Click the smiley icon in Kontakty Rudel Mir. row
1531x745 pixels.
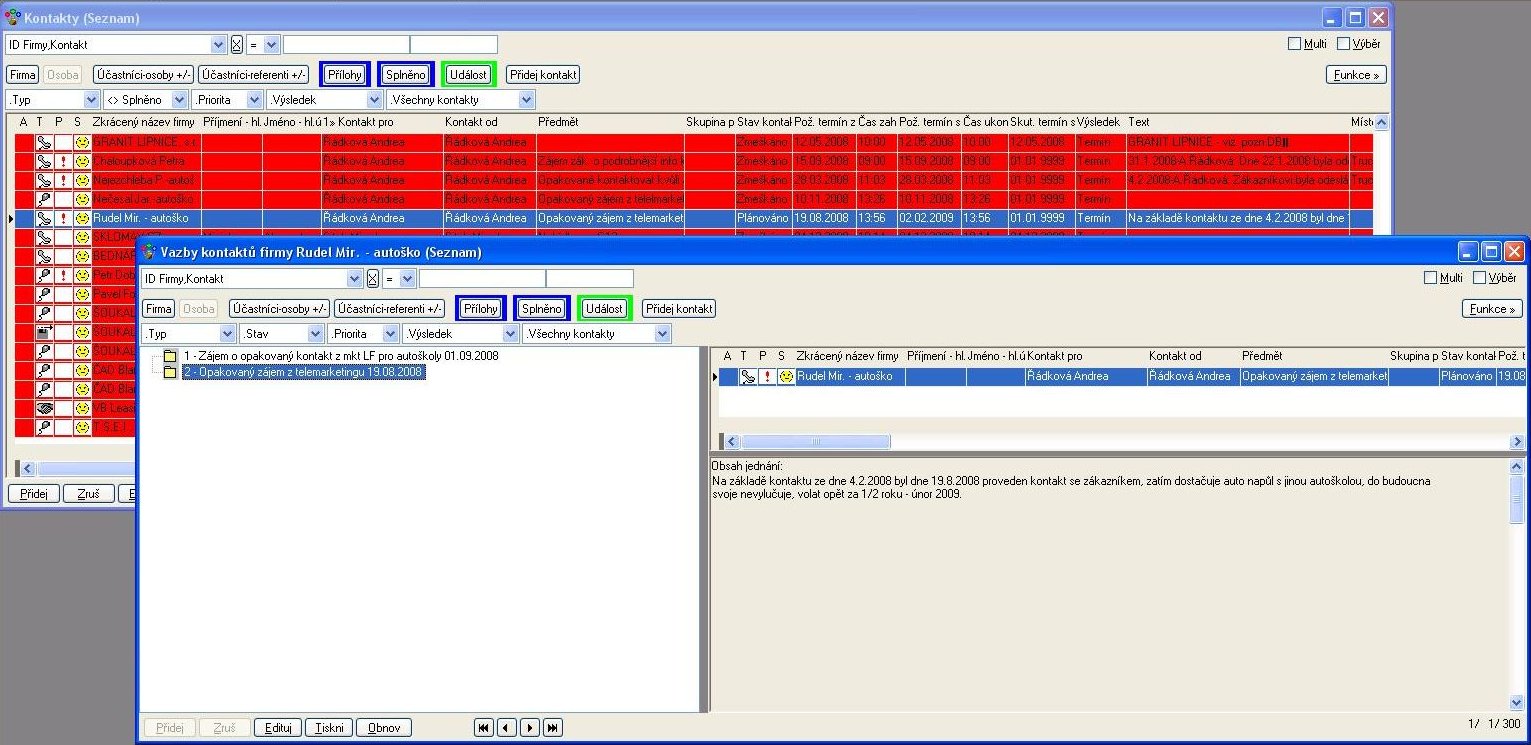pyautogui.click(x=82, y=218)
